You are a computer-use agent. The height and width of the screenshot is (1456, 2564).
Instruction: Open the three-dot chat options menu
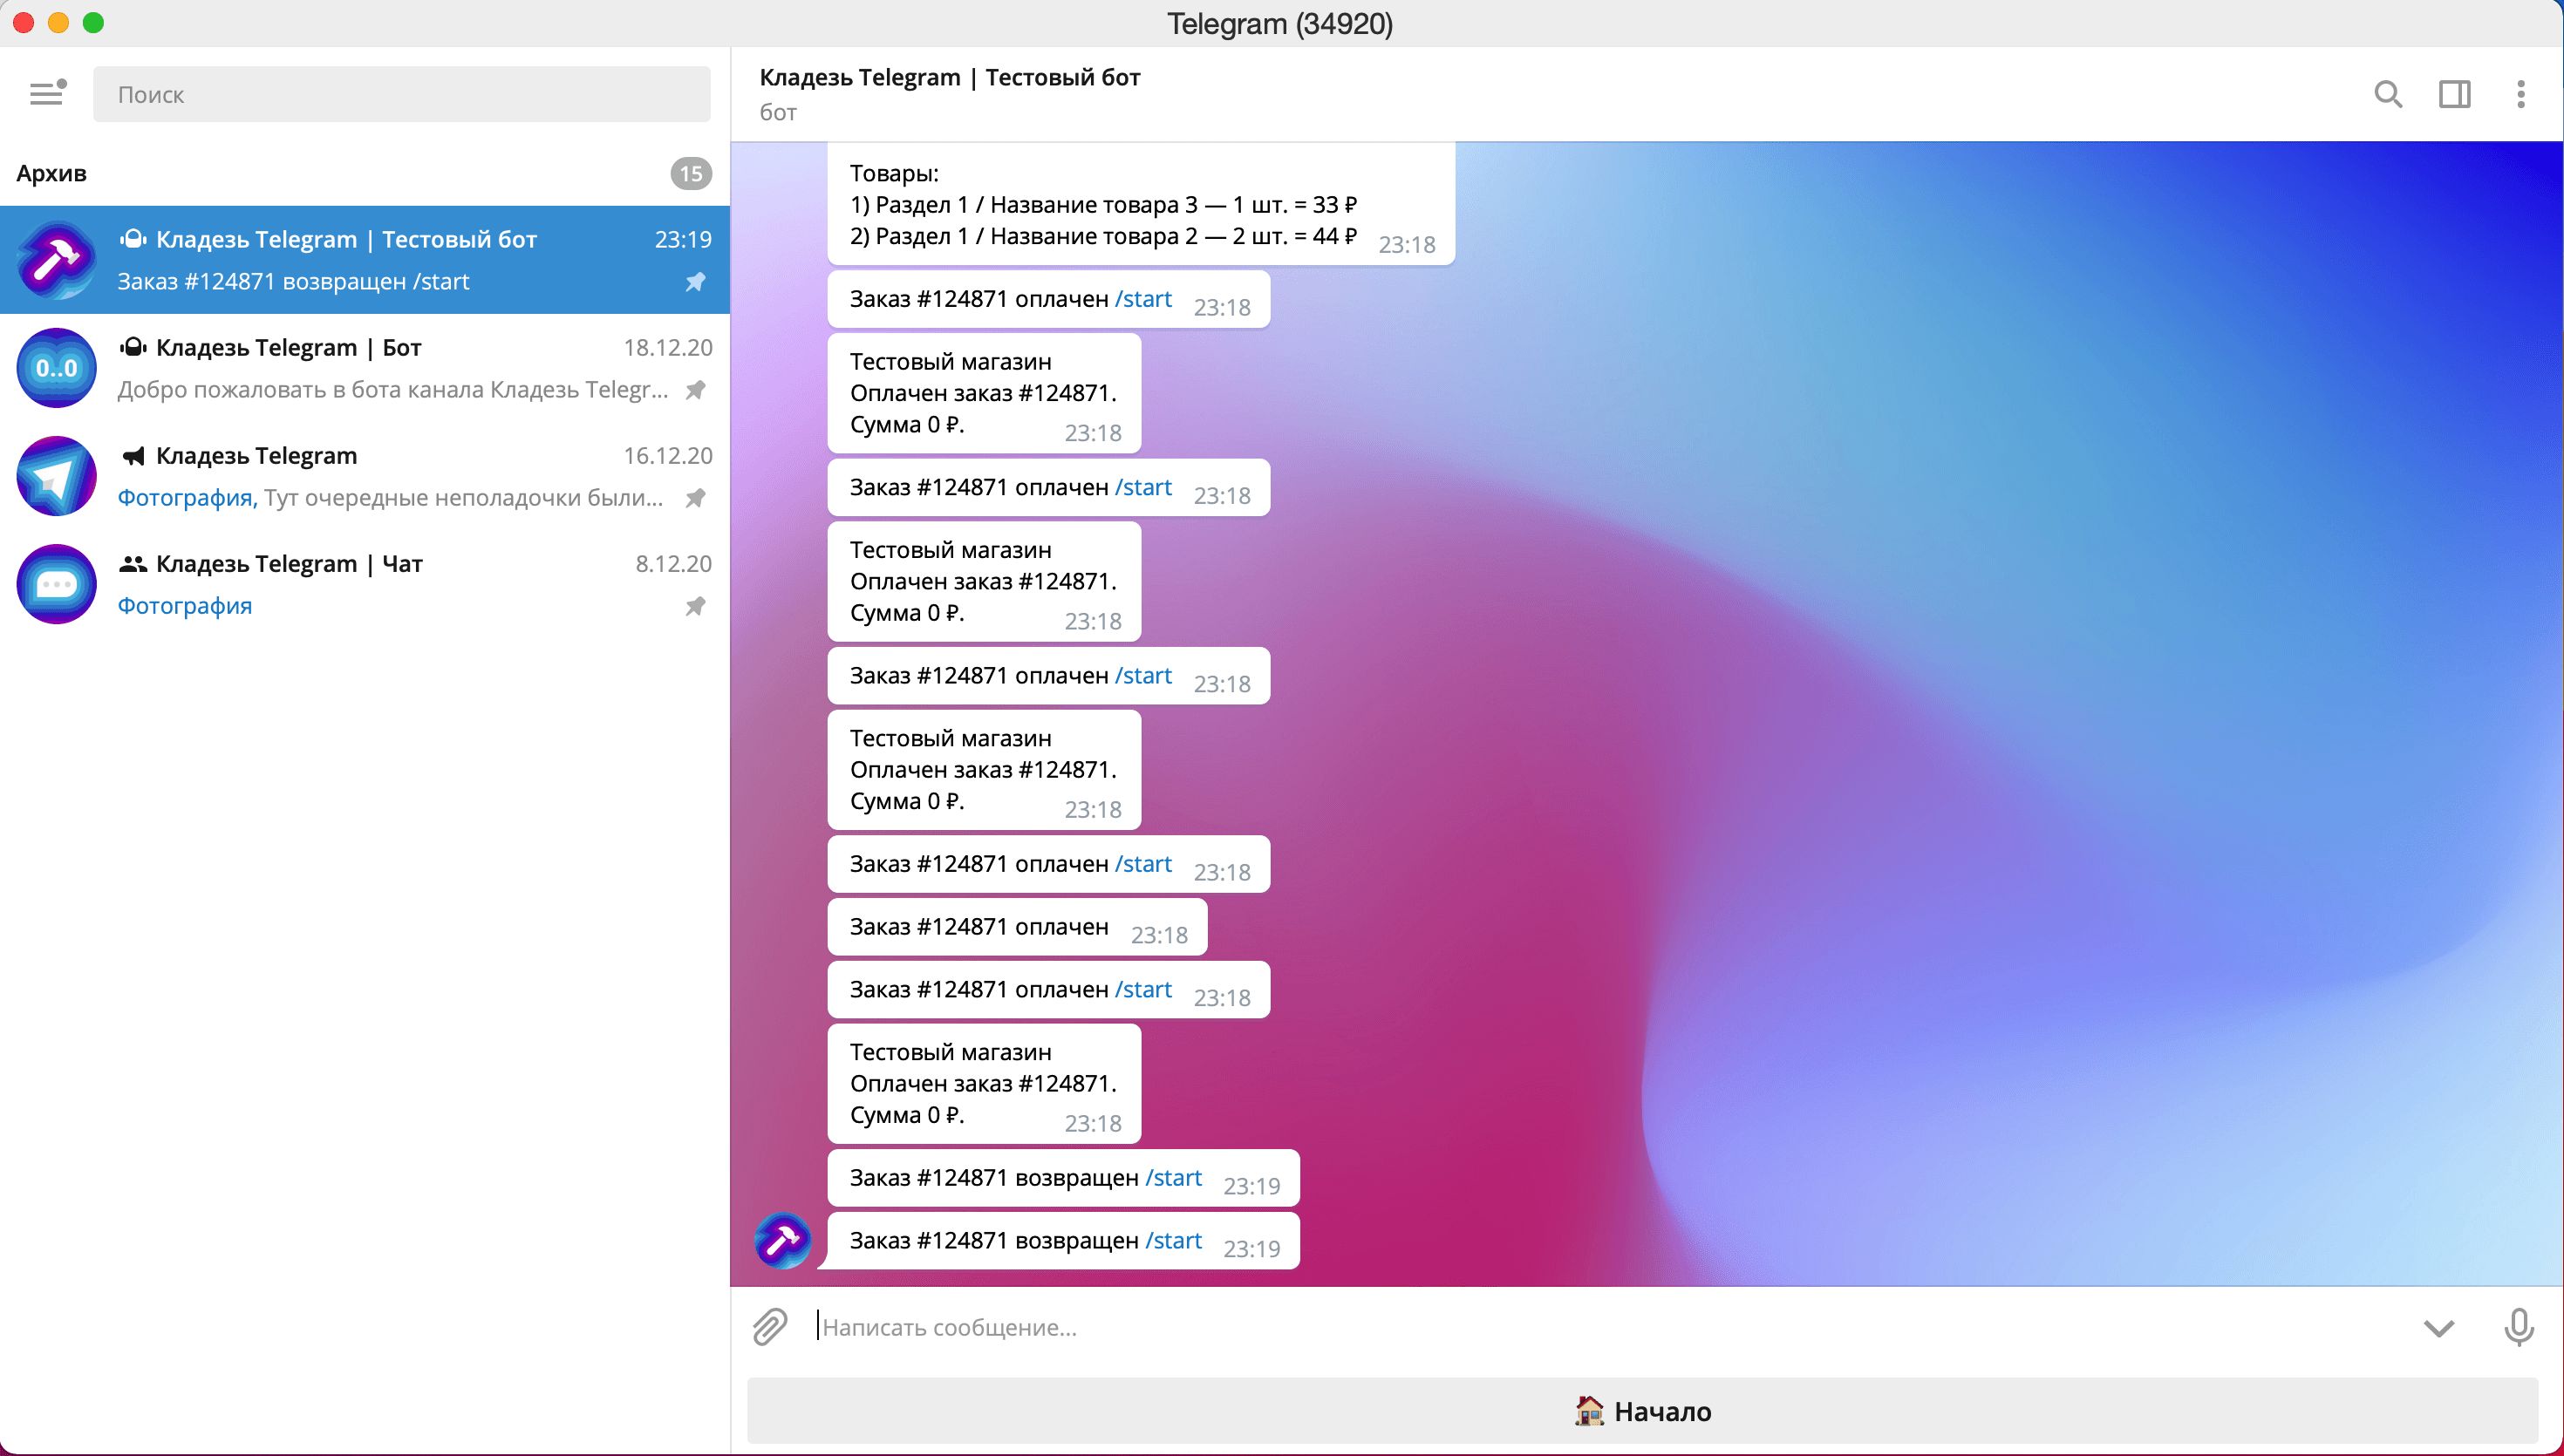(x=2520, y=94)
